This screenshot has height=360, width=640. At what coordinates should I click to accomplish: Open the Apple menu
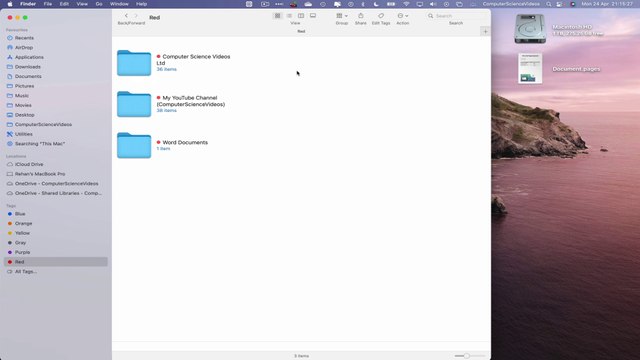(10, 4)
